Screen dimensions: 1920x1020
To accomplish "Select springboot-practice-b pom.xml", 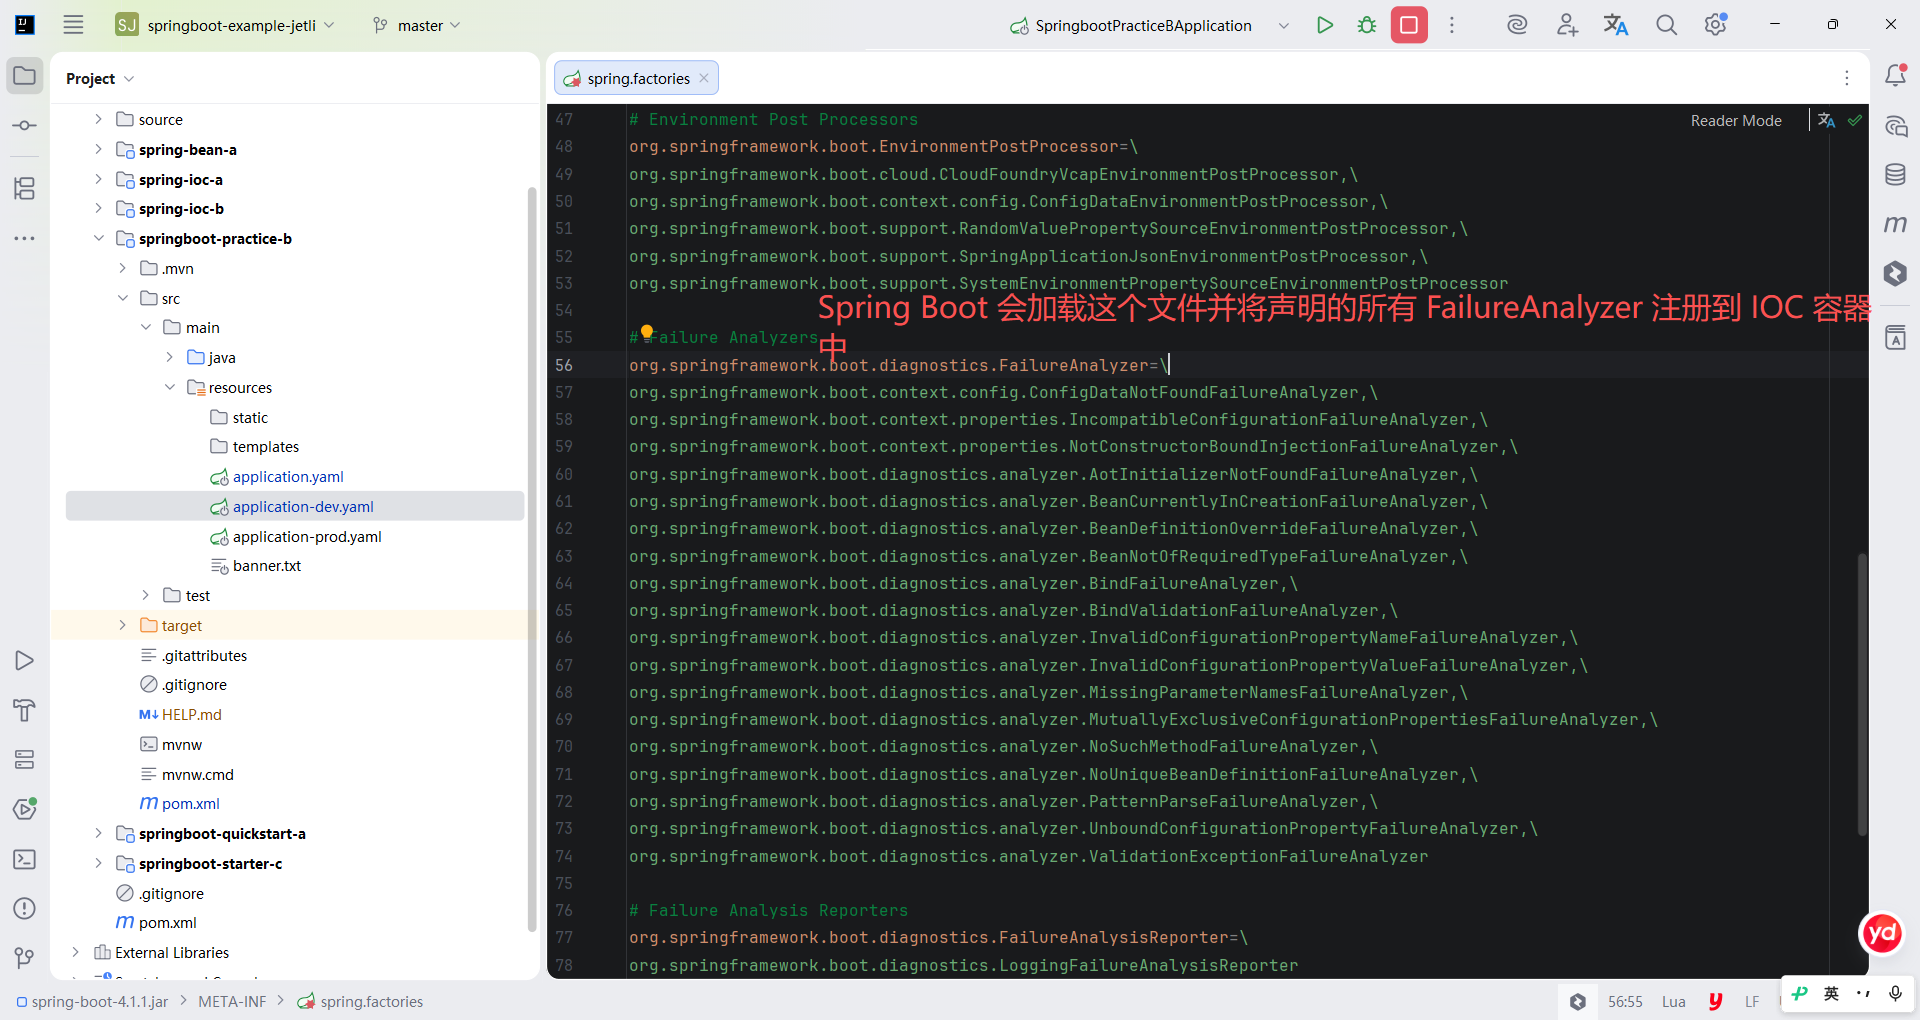I will point(190,804).
